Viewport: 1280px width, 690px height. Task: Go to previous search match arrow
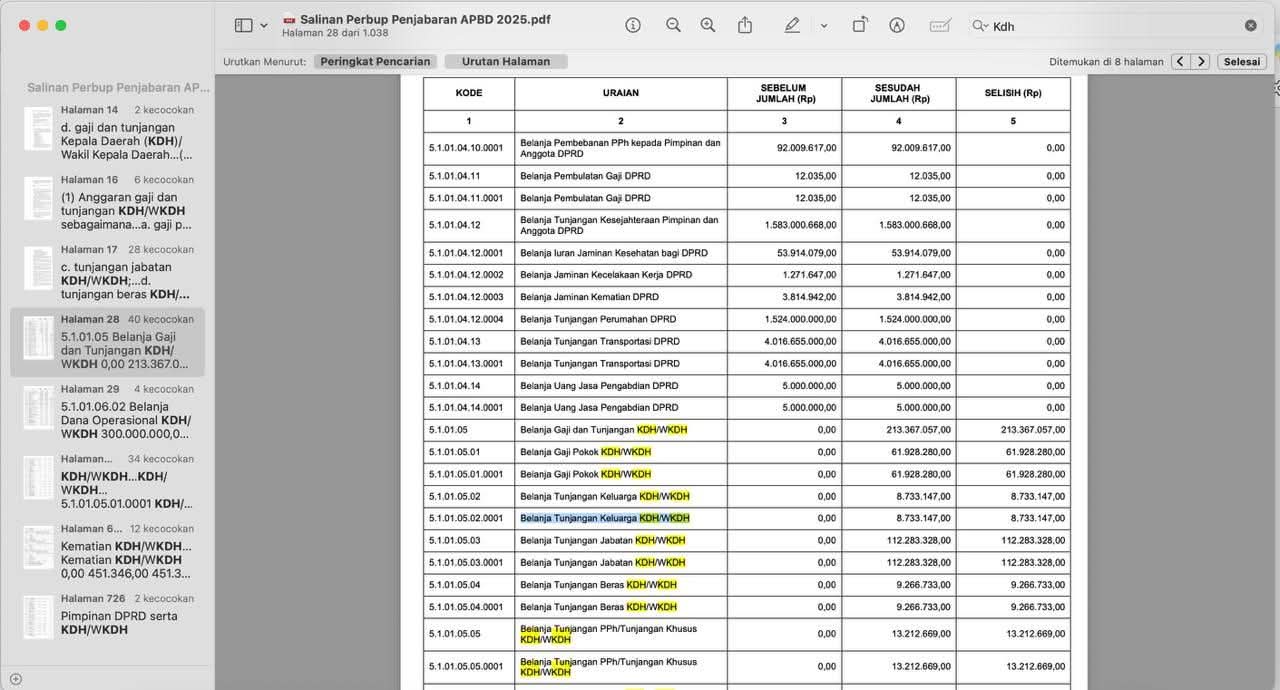pyautogui.click(x=1180, y=61)
